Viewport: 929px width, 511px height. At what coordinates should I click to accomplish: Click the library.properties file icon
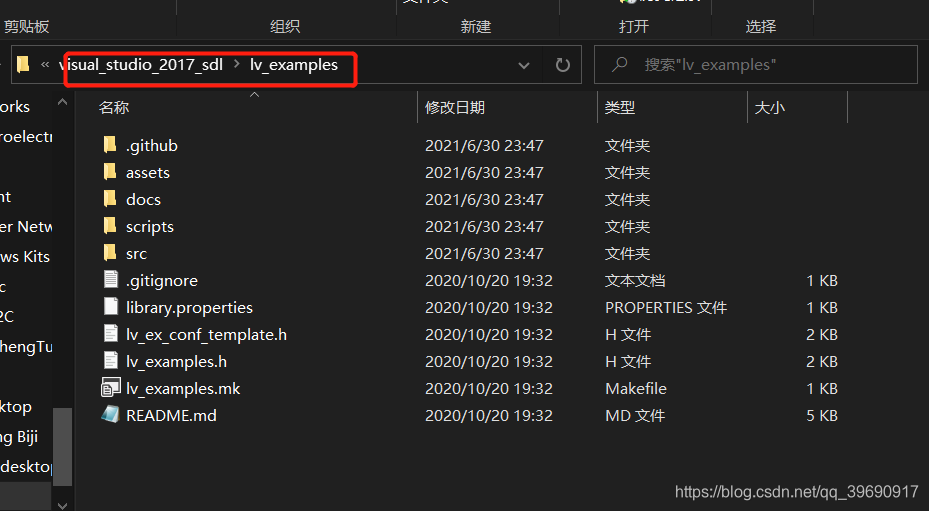(x=111, y=306)
